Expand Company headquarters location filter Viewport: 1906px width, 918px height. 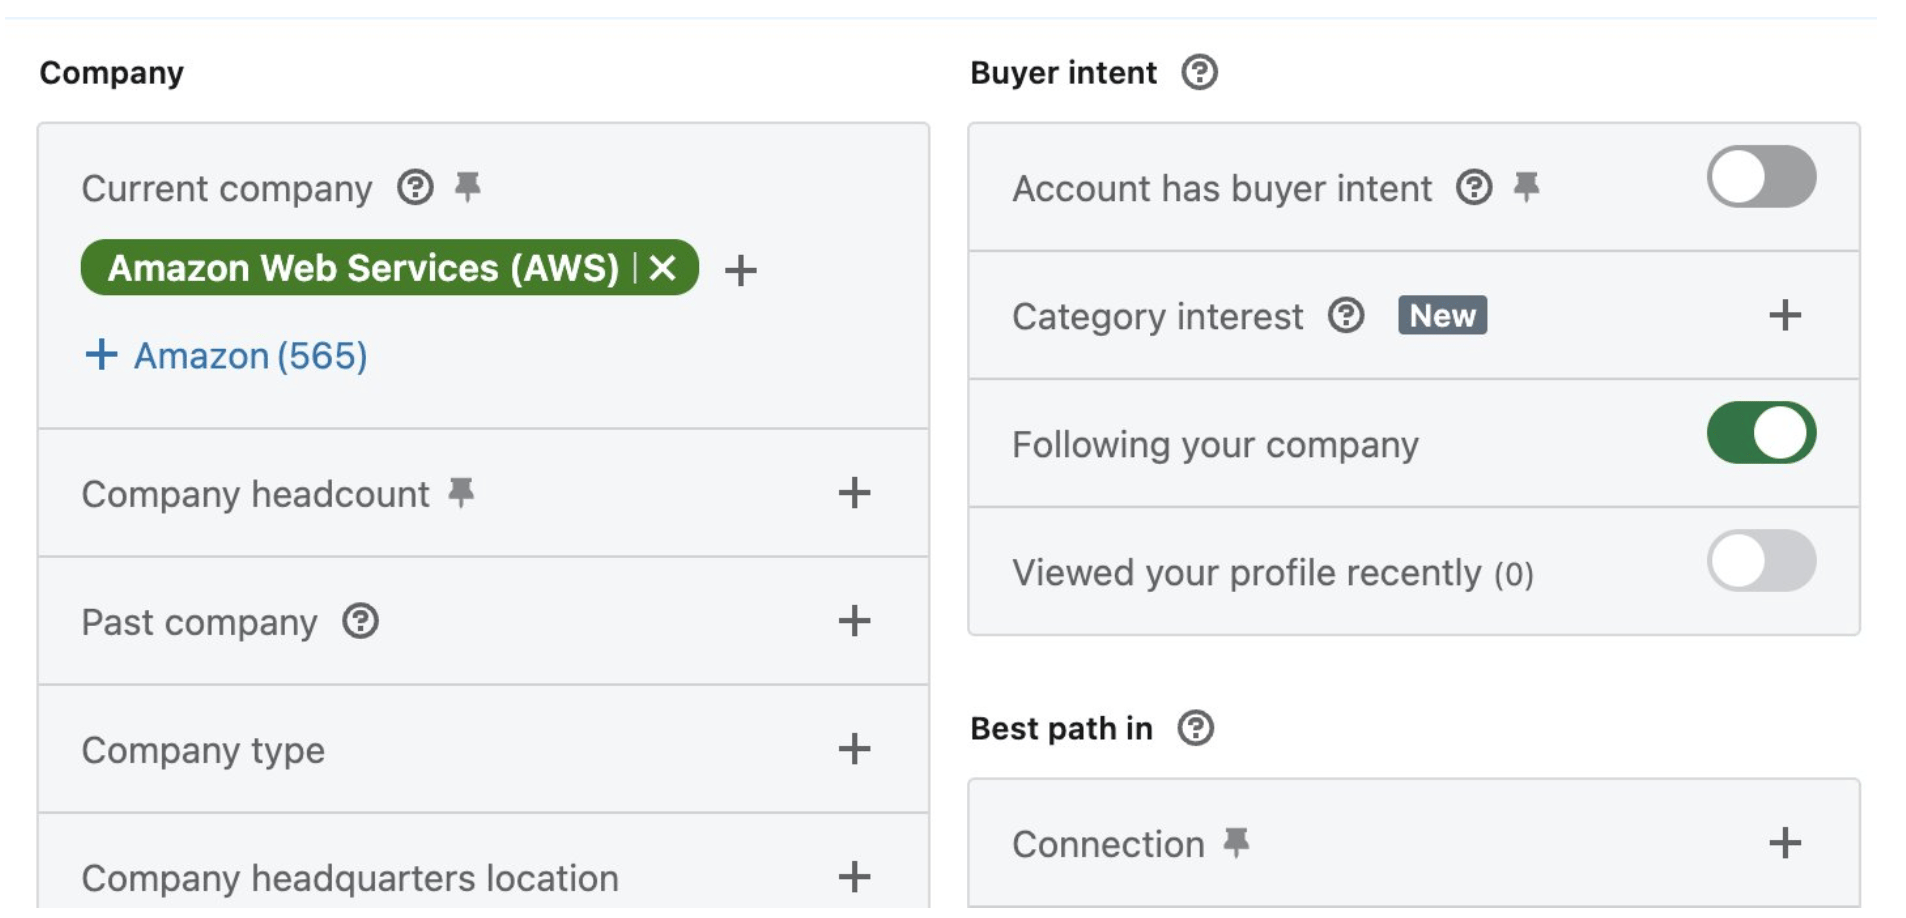[853, 877]
